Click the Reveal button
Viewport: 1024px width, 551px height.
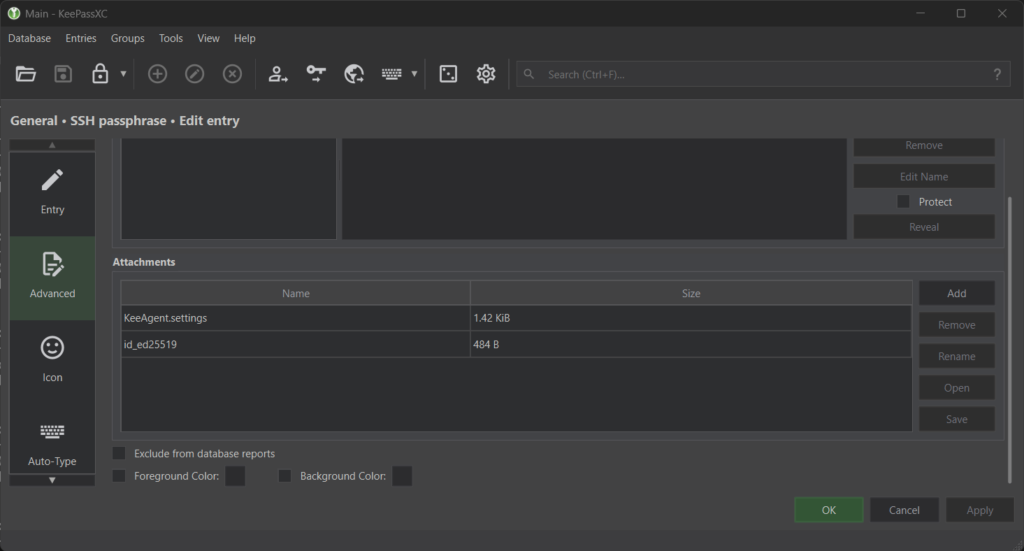tap(924, 227)
